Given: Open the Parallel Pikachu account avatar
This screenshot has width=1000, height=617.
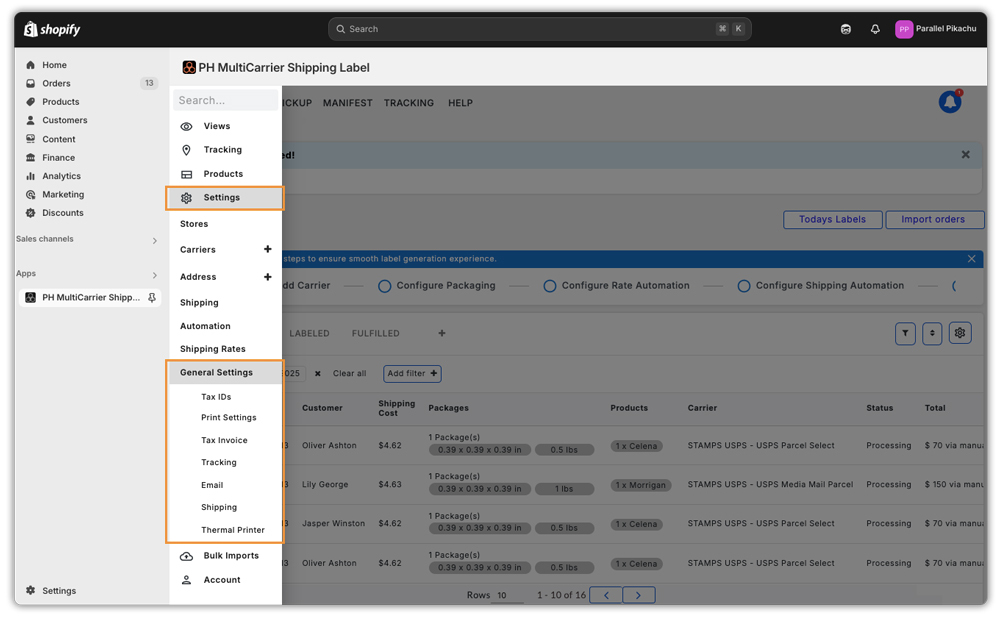Looking at the screenshot, I should (x=904, y=29).
